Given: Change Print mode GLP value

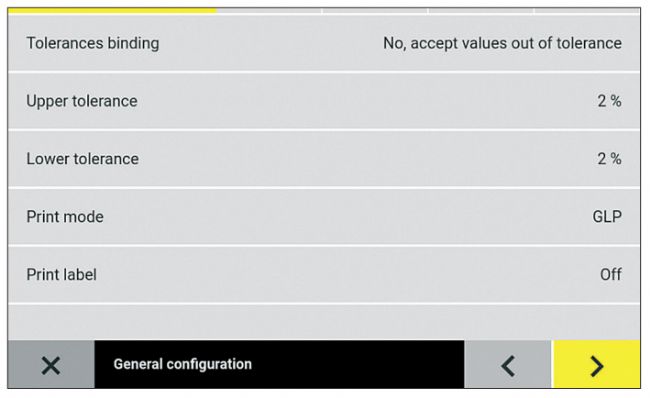Looking at the screenshot, I should click(x=607, y=216).
